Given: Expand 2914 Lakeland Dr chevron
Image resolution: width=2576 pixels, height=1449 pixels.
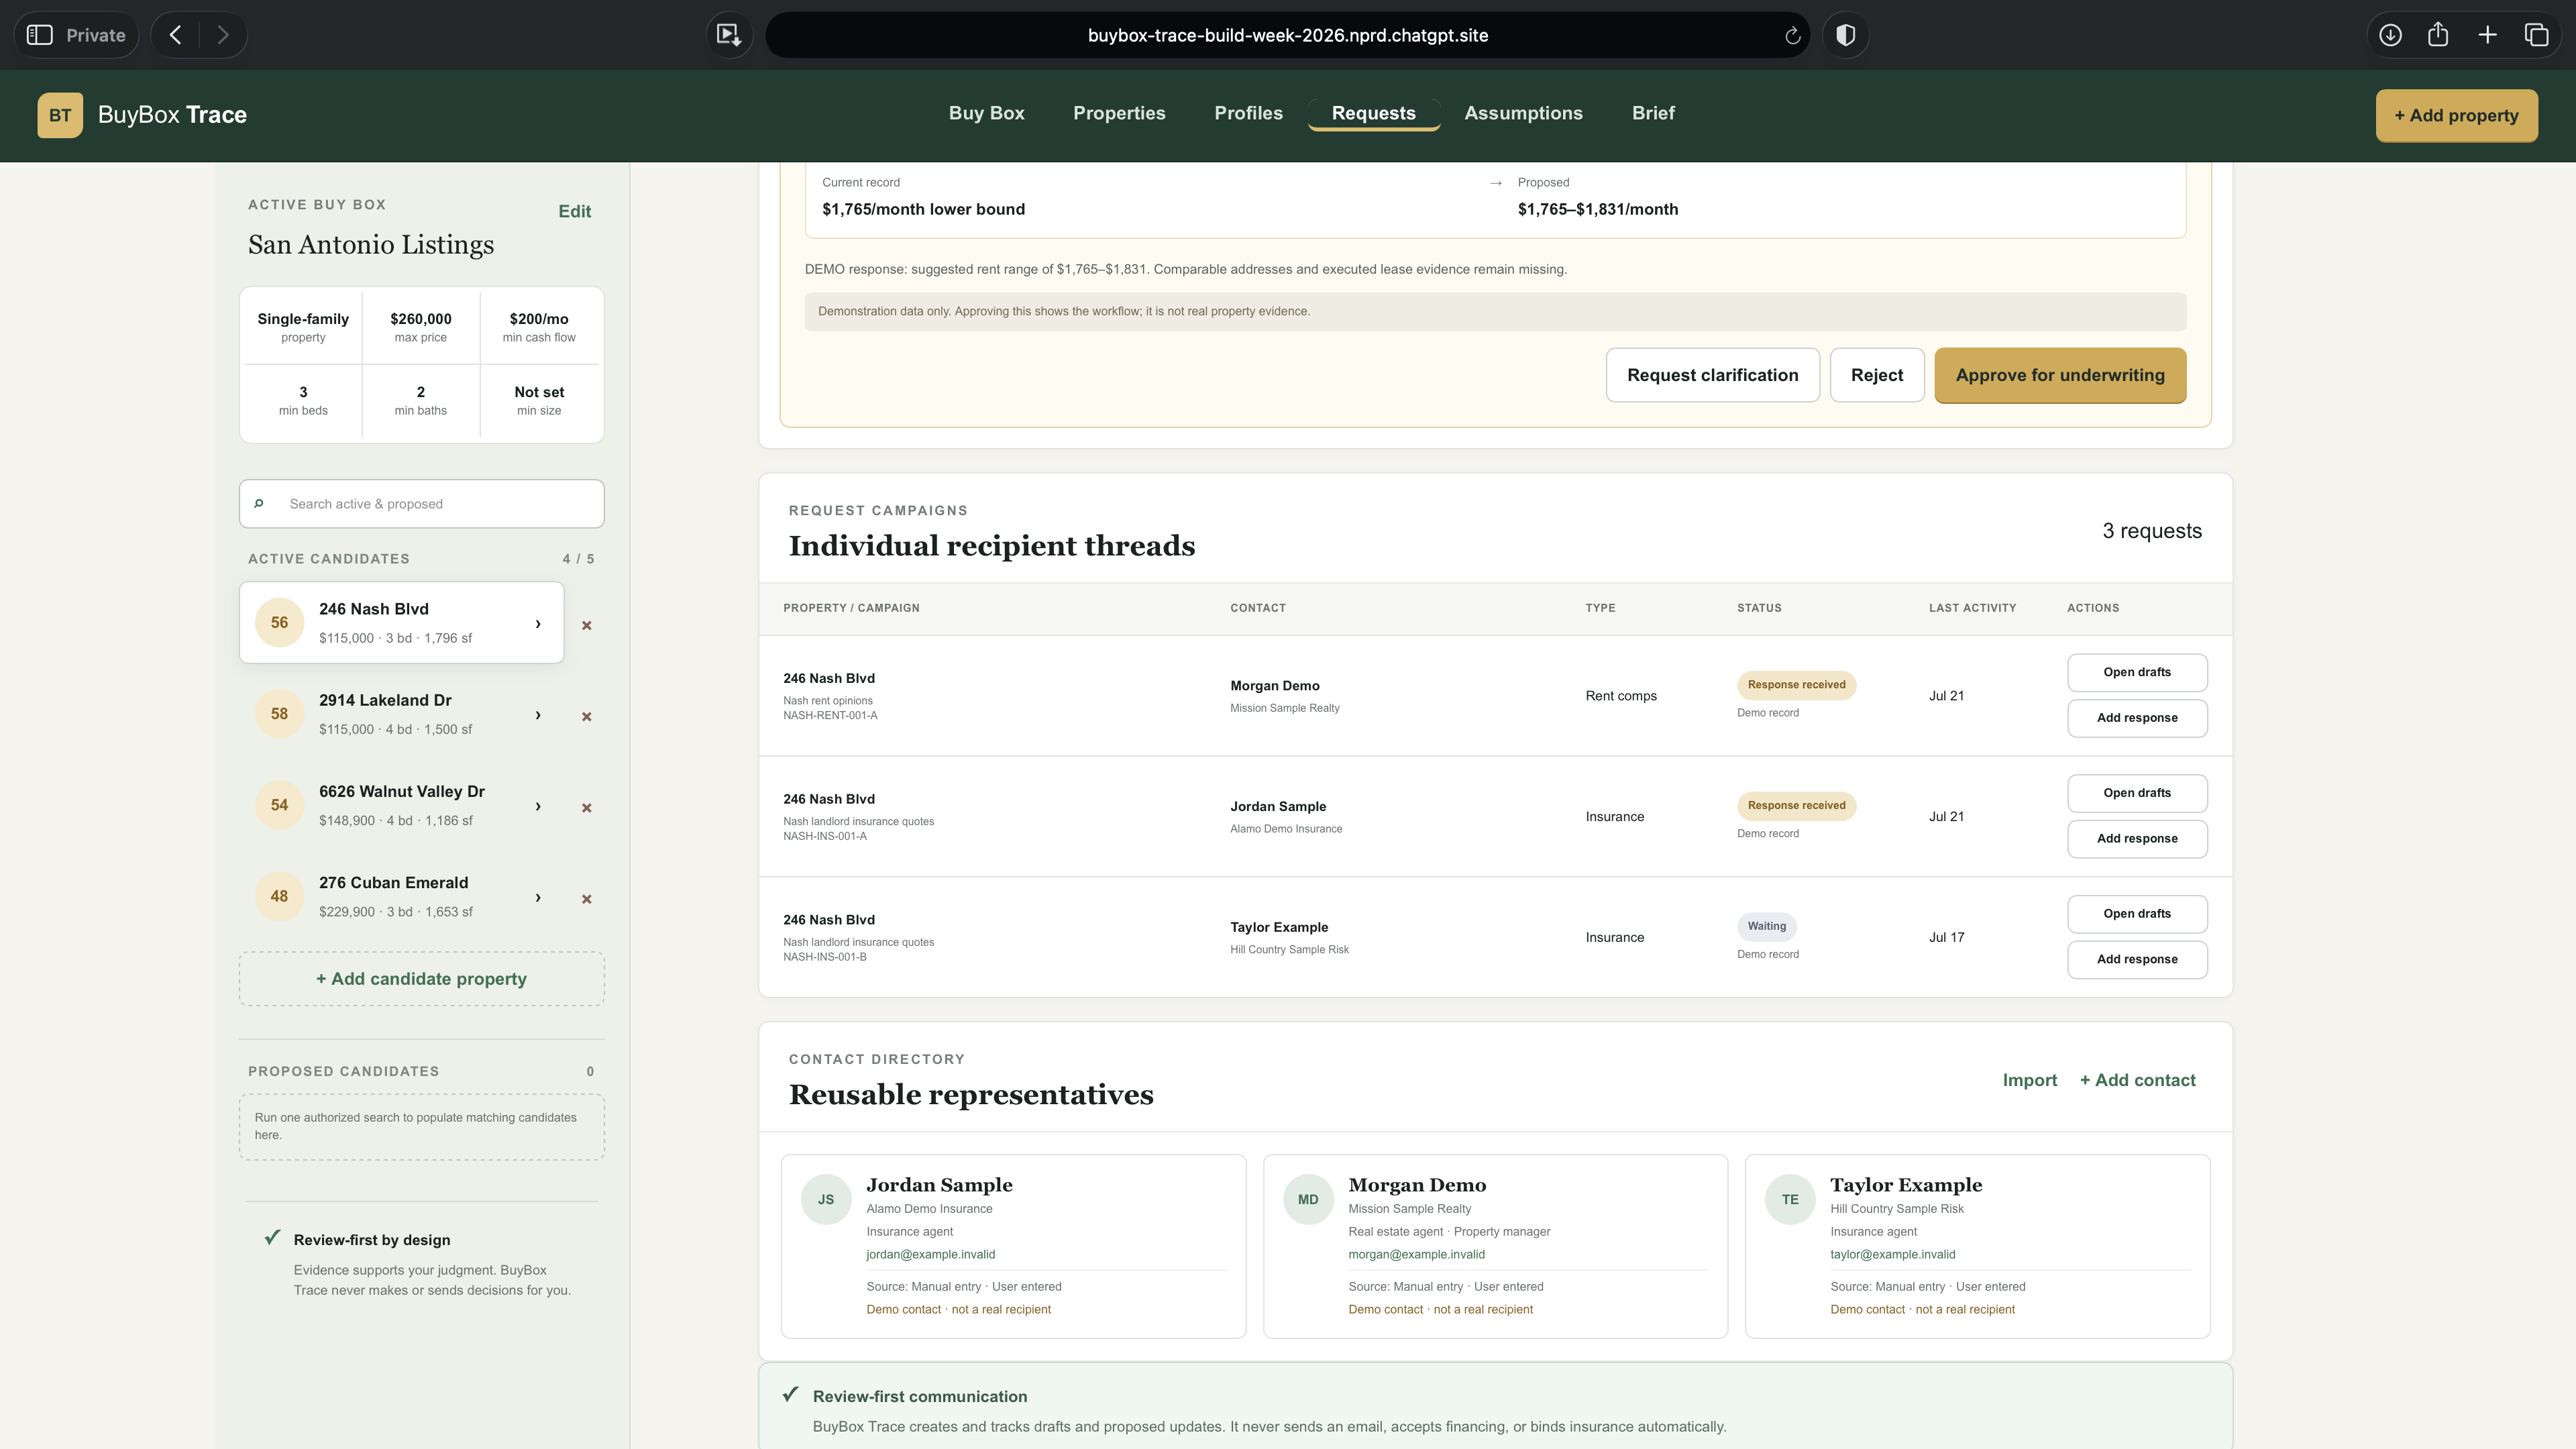Looking at the screenshot, I should [538, 715].
